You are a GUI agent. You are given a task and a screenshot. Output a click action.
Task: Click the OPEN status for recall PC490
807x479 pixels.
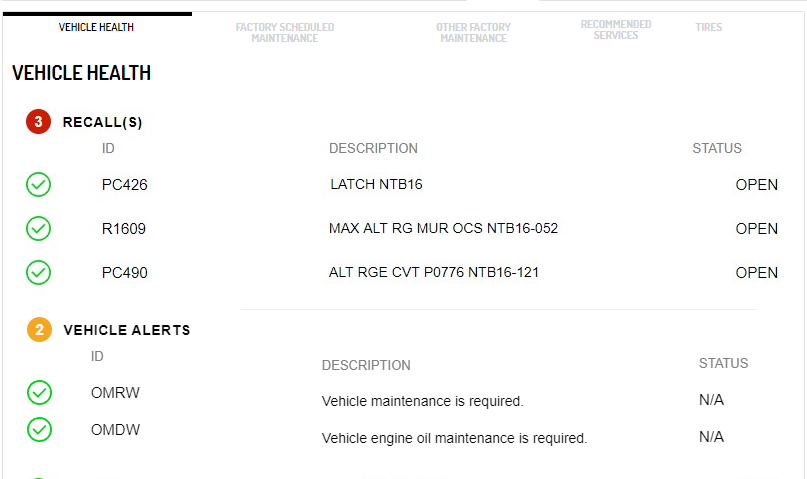[756, 273]
